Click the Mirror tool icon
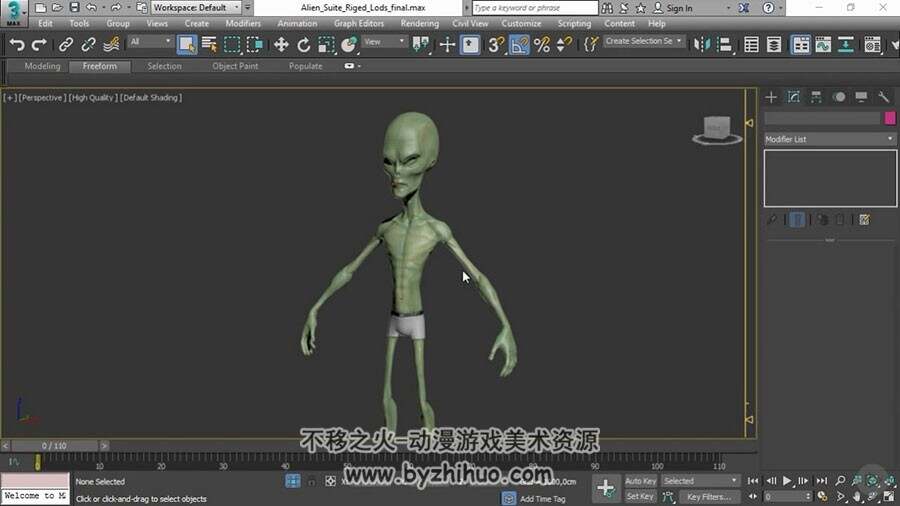Image resolution: width=900 pixels, height=506 pixels. (x=701, y=44)
